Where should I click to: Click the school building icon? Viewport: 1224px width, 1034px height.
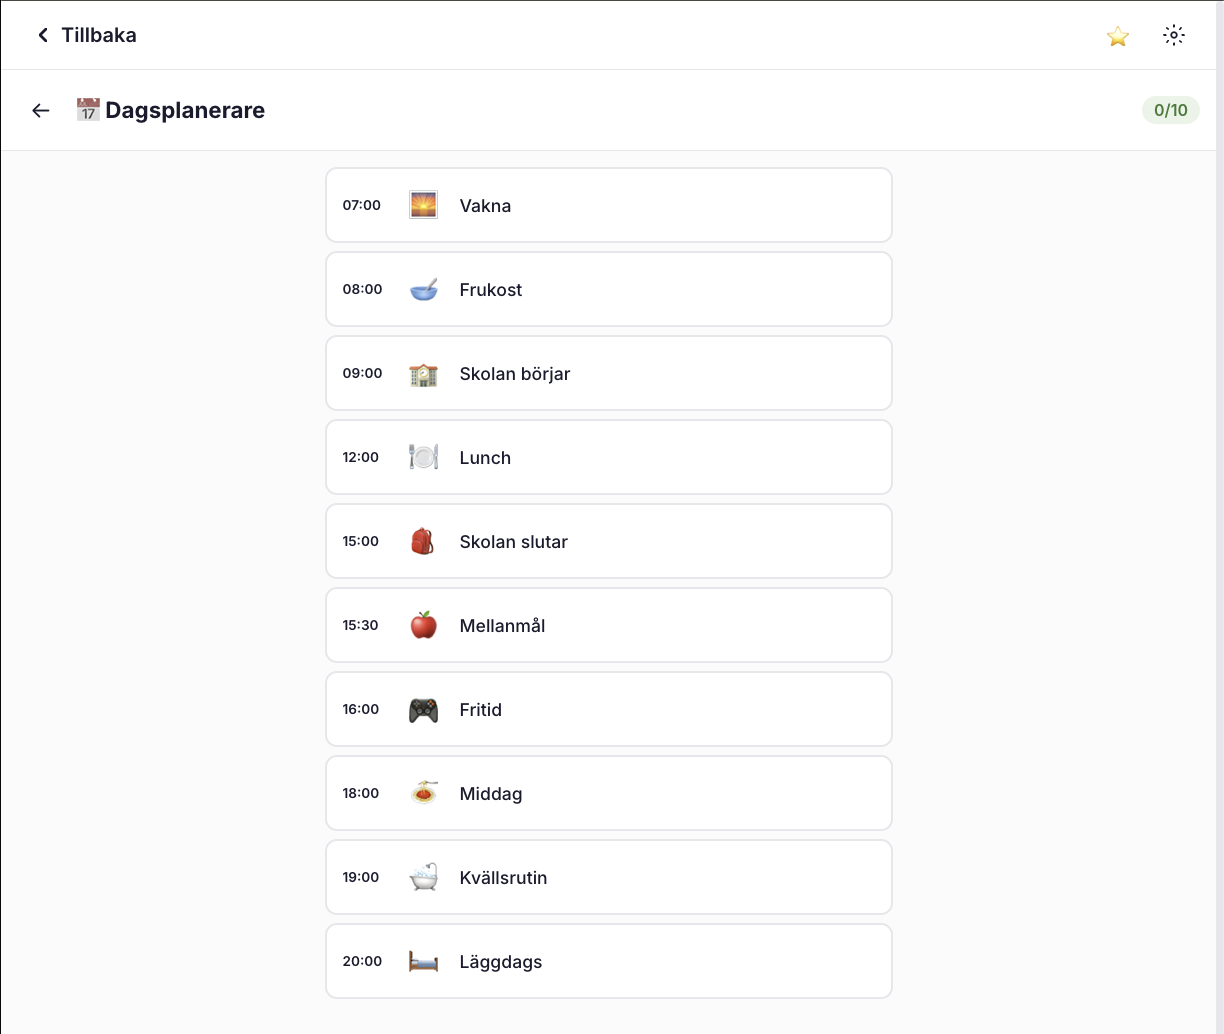point(423,374)
